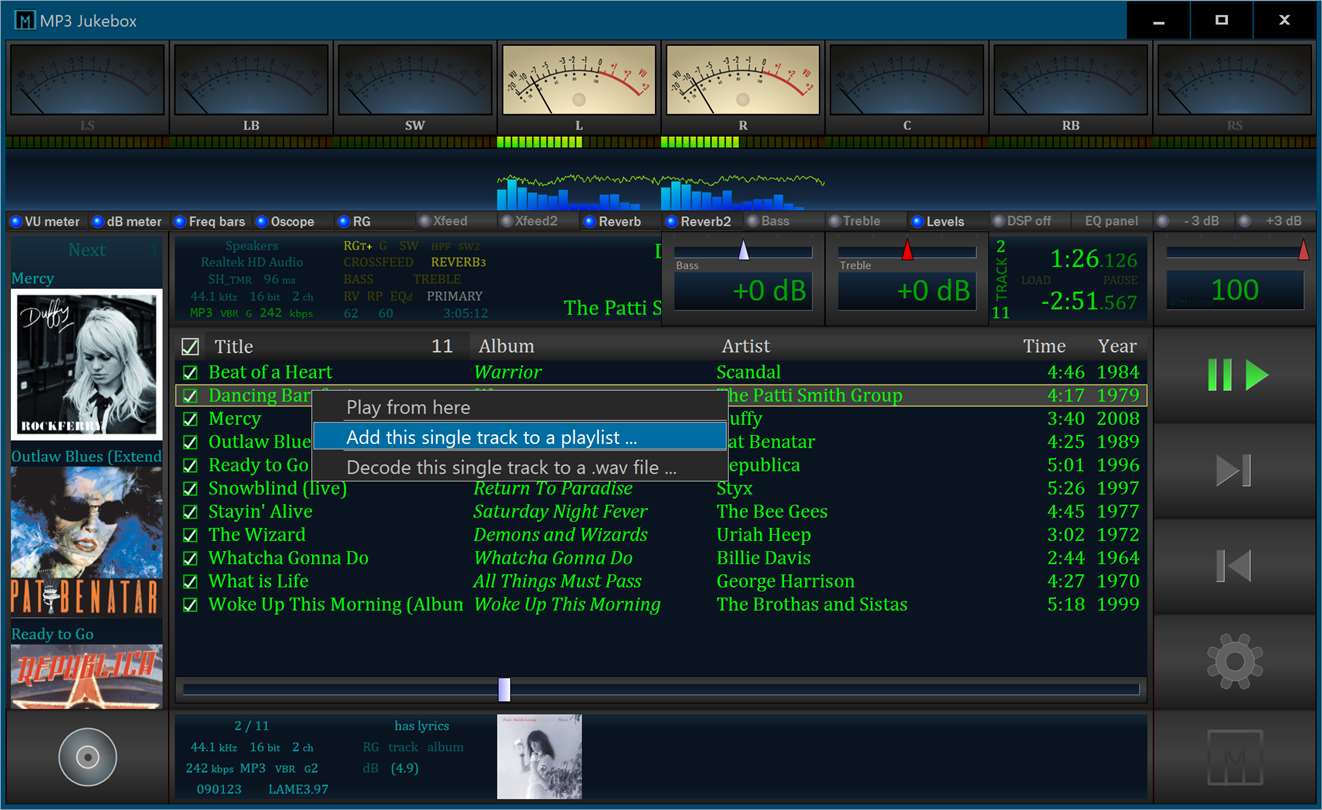Click the CD disc icon at bottom left
The image size is (1322, 810).
click(x=88, y=757)
